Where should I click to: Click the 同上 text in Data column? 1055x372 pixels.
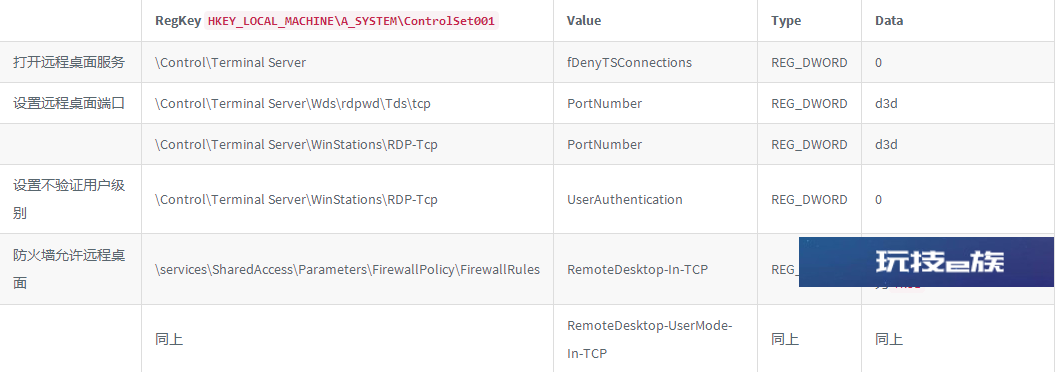[889, 340]
